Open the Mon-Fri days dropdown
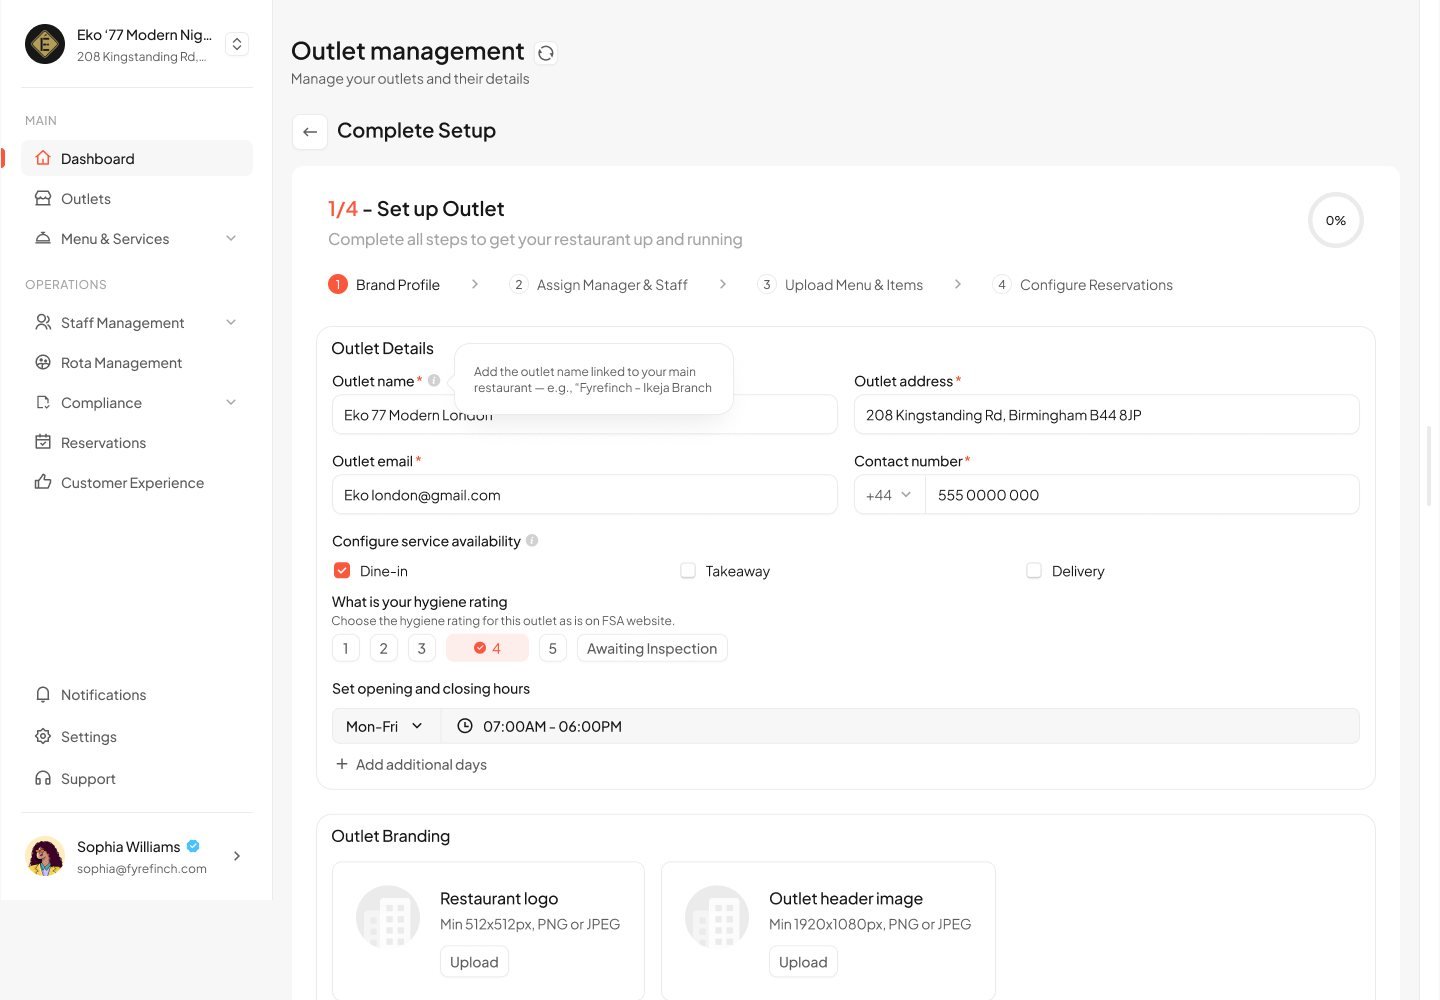This screenshot has width=1440, height=1000. 385,726
